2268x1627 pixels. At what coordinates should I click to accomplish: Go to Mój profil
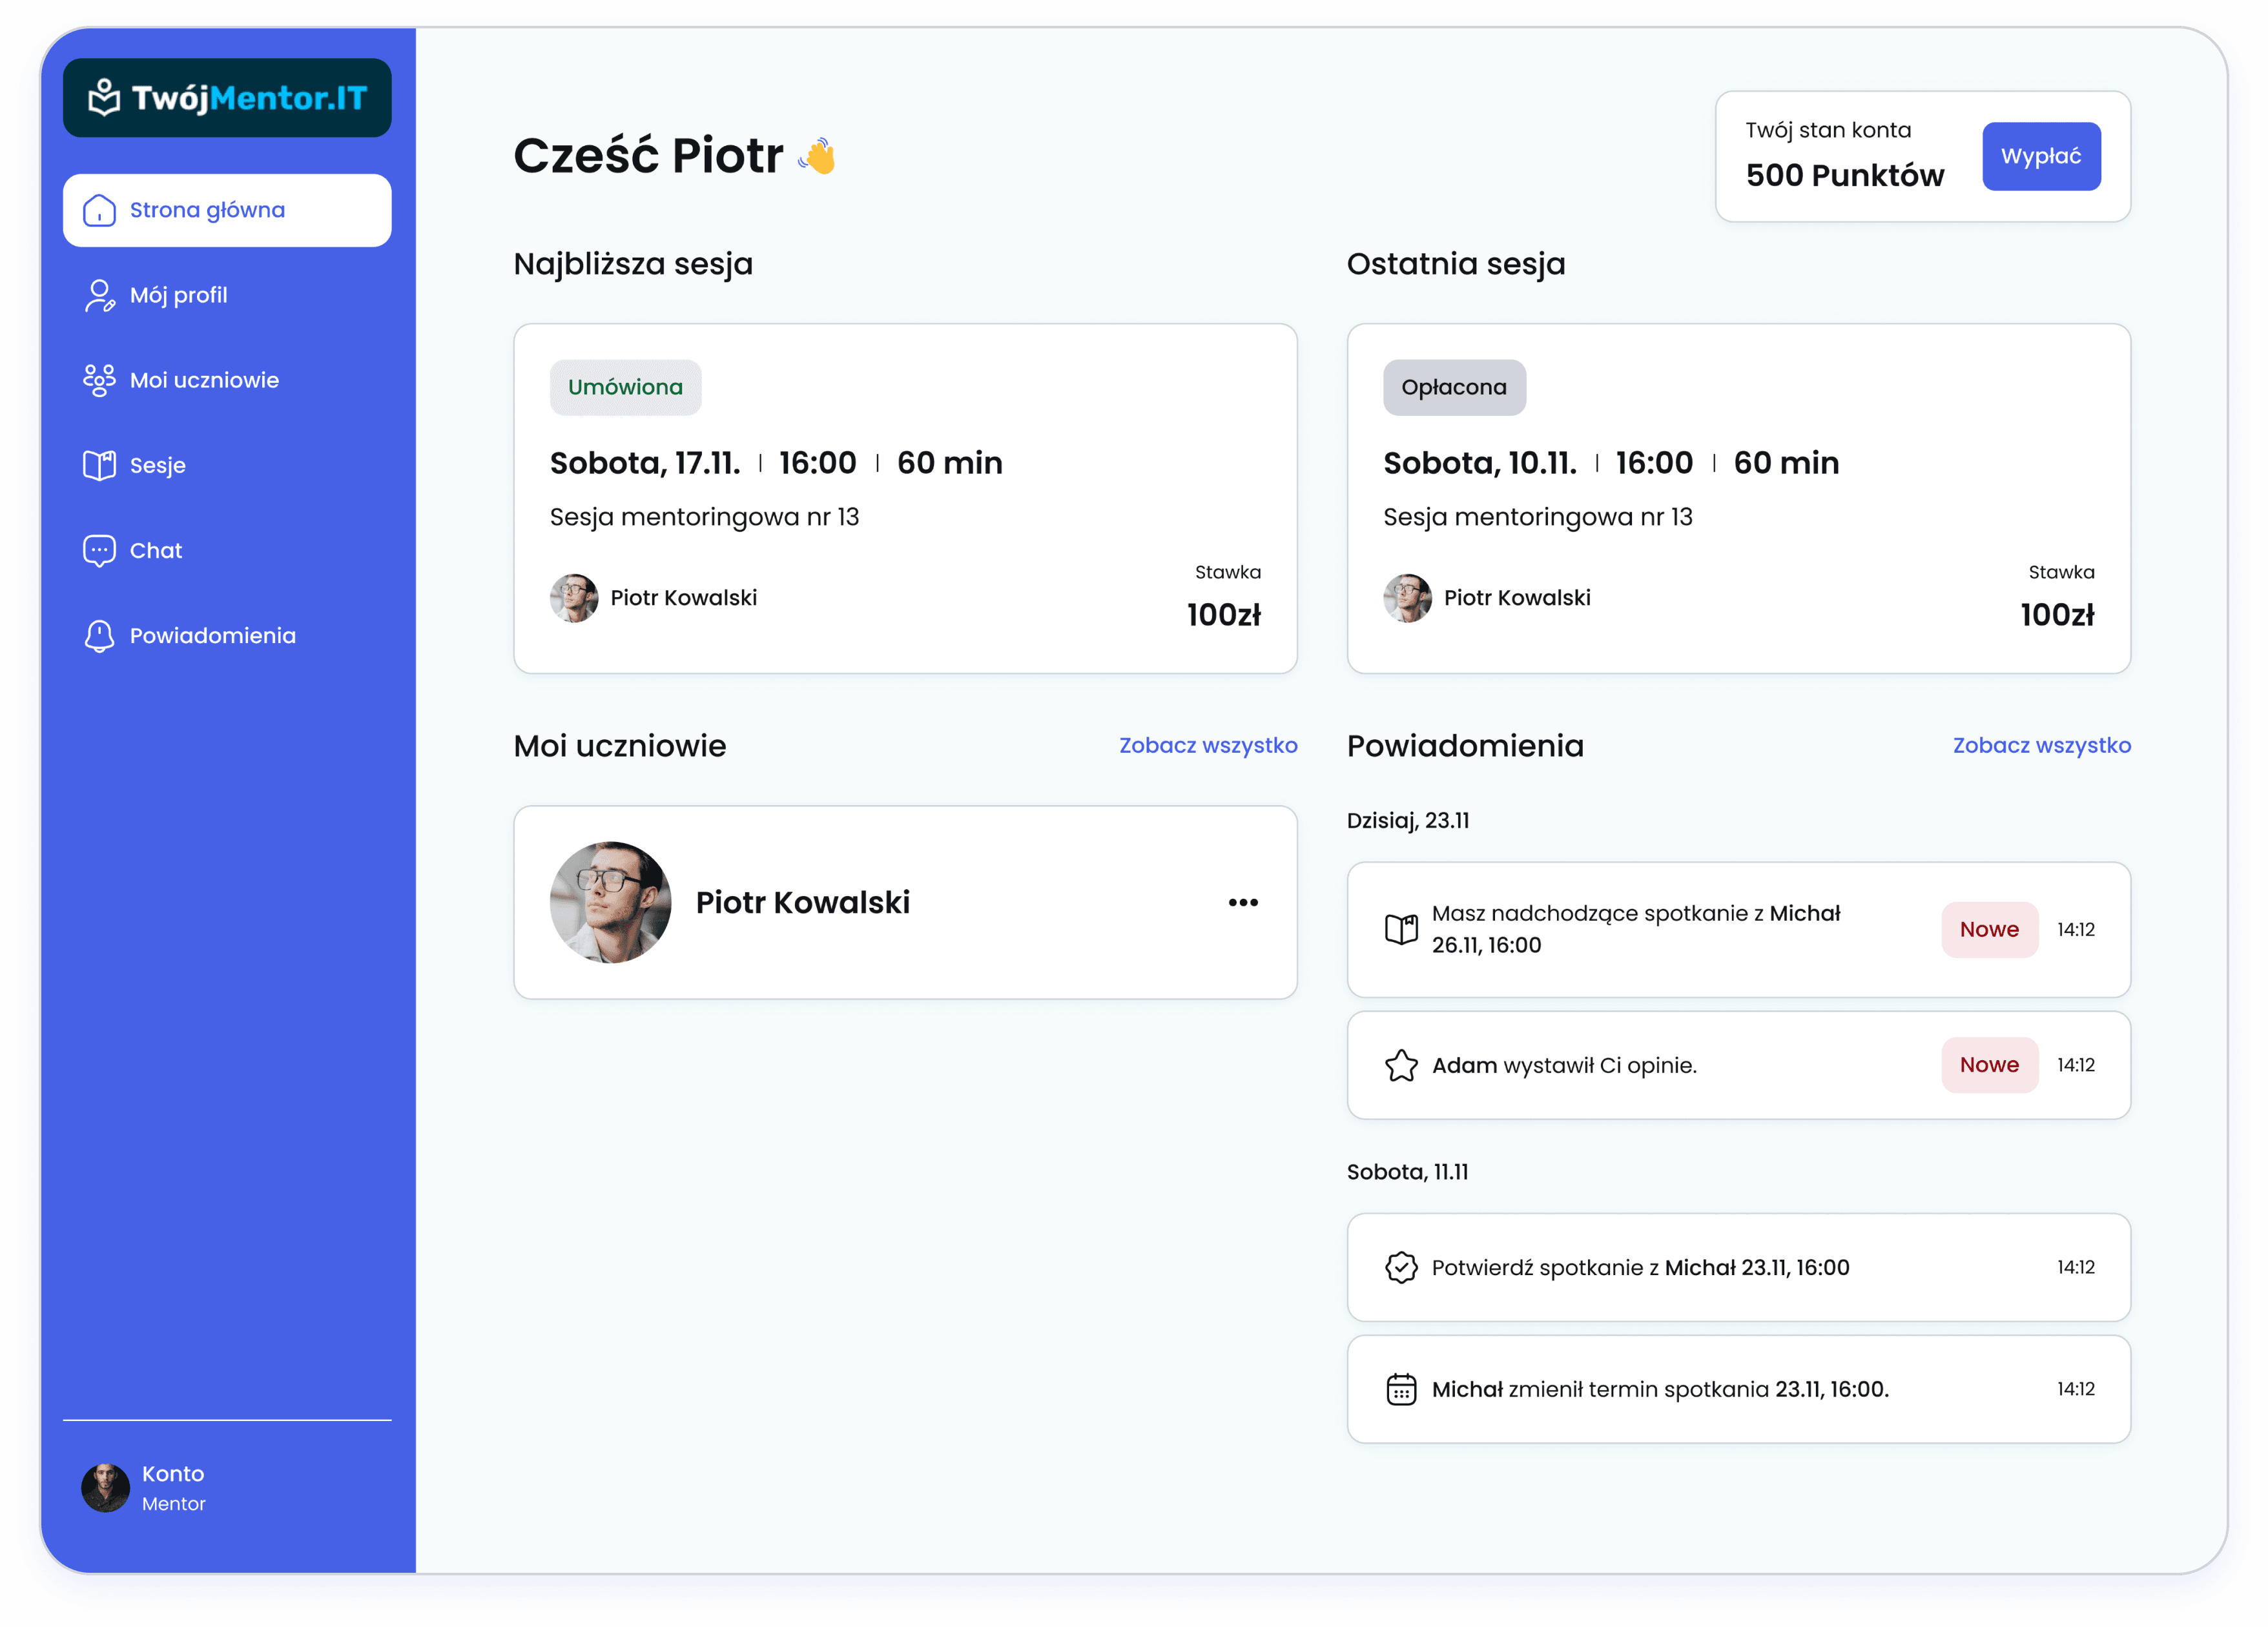(x=227, y=296)
